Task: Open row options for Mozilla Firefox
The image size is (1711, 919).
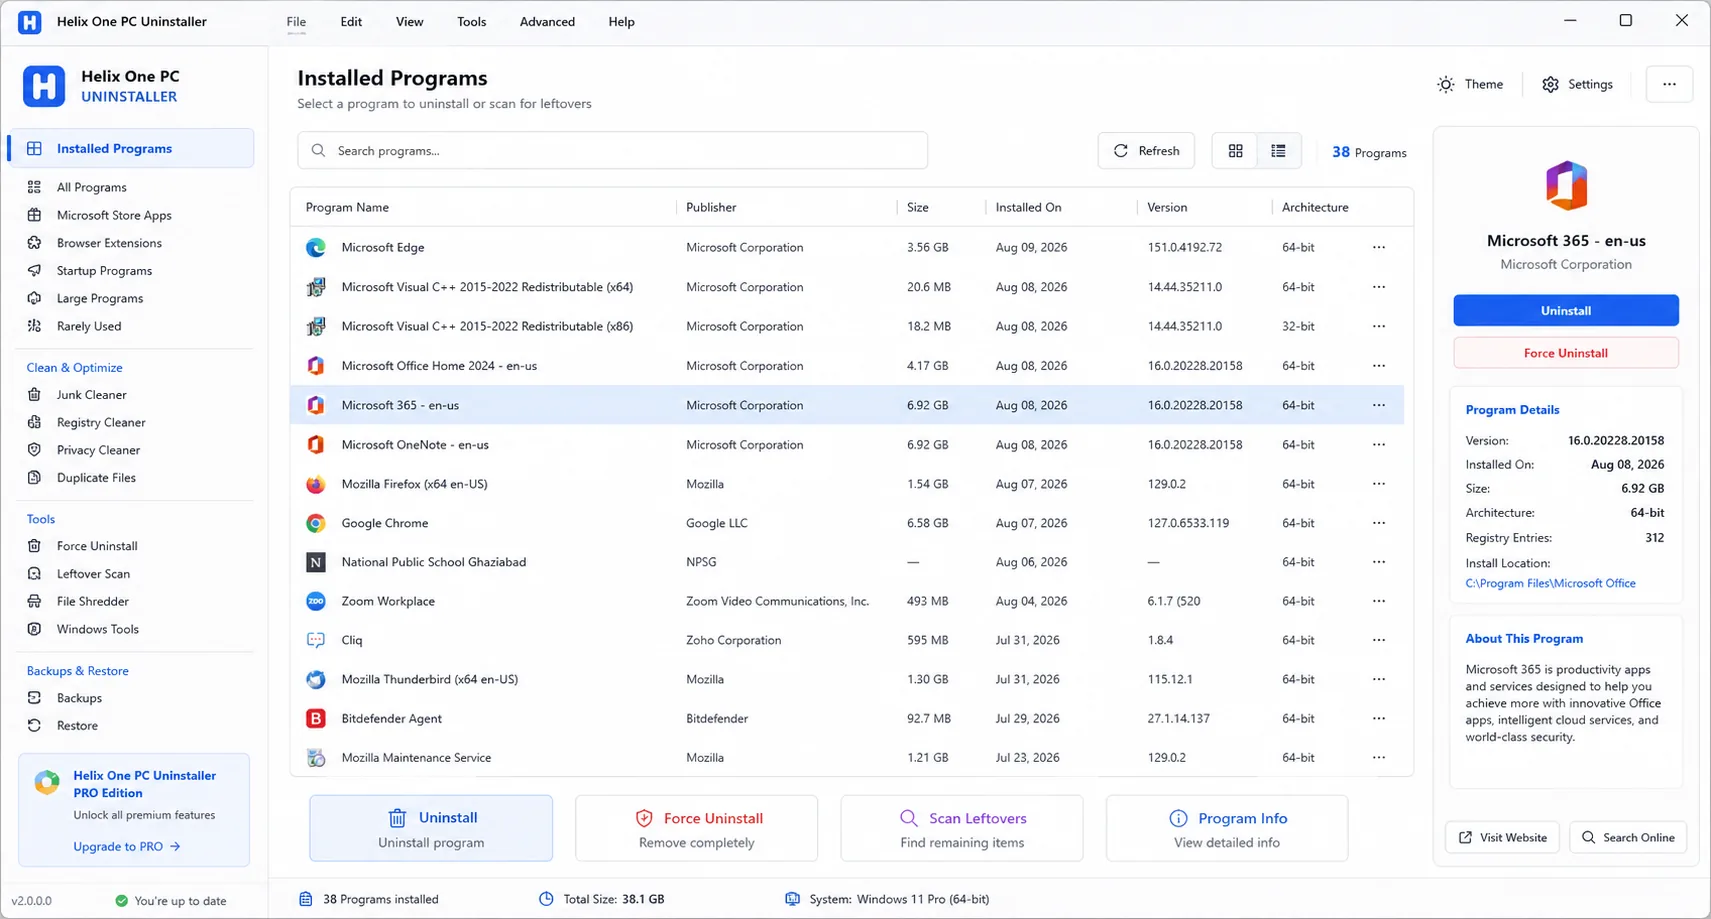Action: tap(1379, 484)
